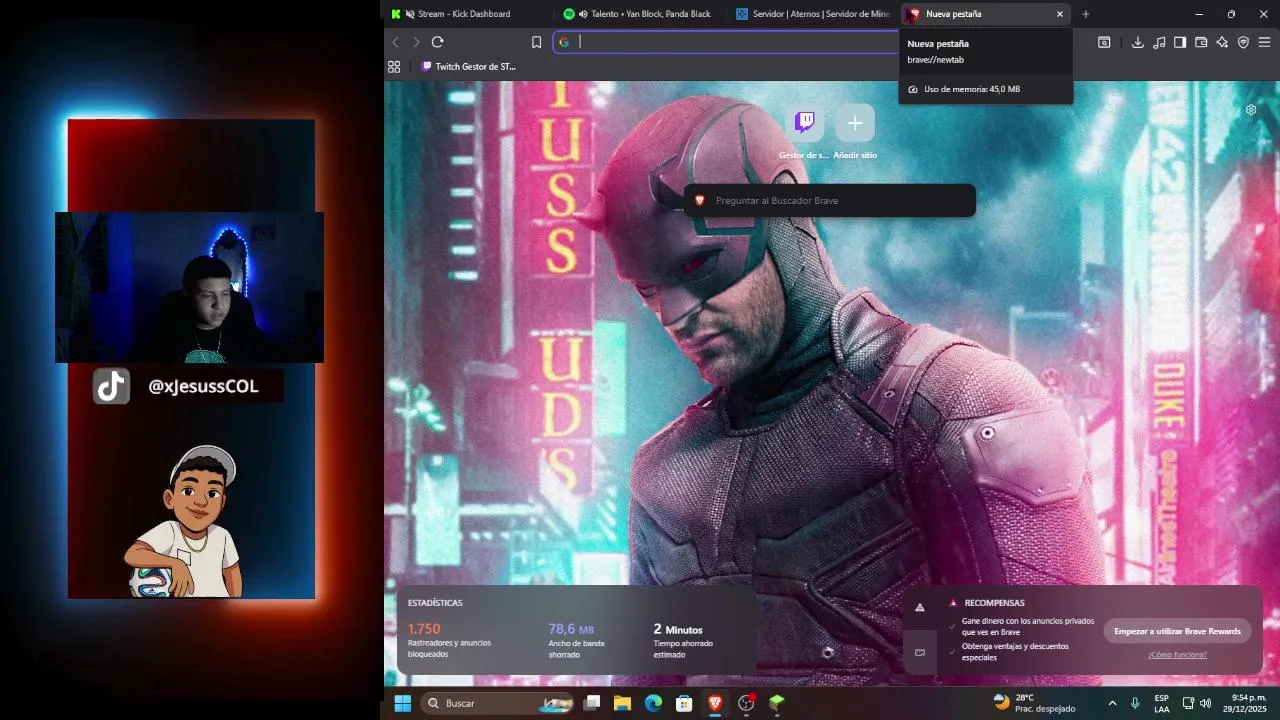This screenshot has height=720, width=1280.
Task: Open the 28°C weather widget
Action: 1034,703
